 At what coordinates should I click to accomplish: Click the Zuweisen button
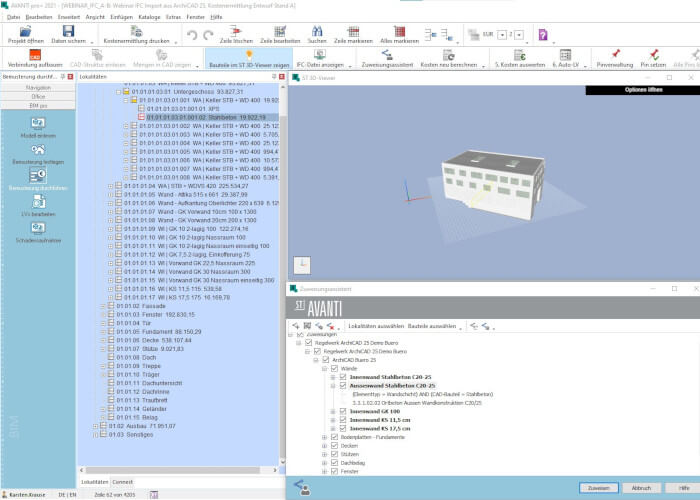pos(599,488)
